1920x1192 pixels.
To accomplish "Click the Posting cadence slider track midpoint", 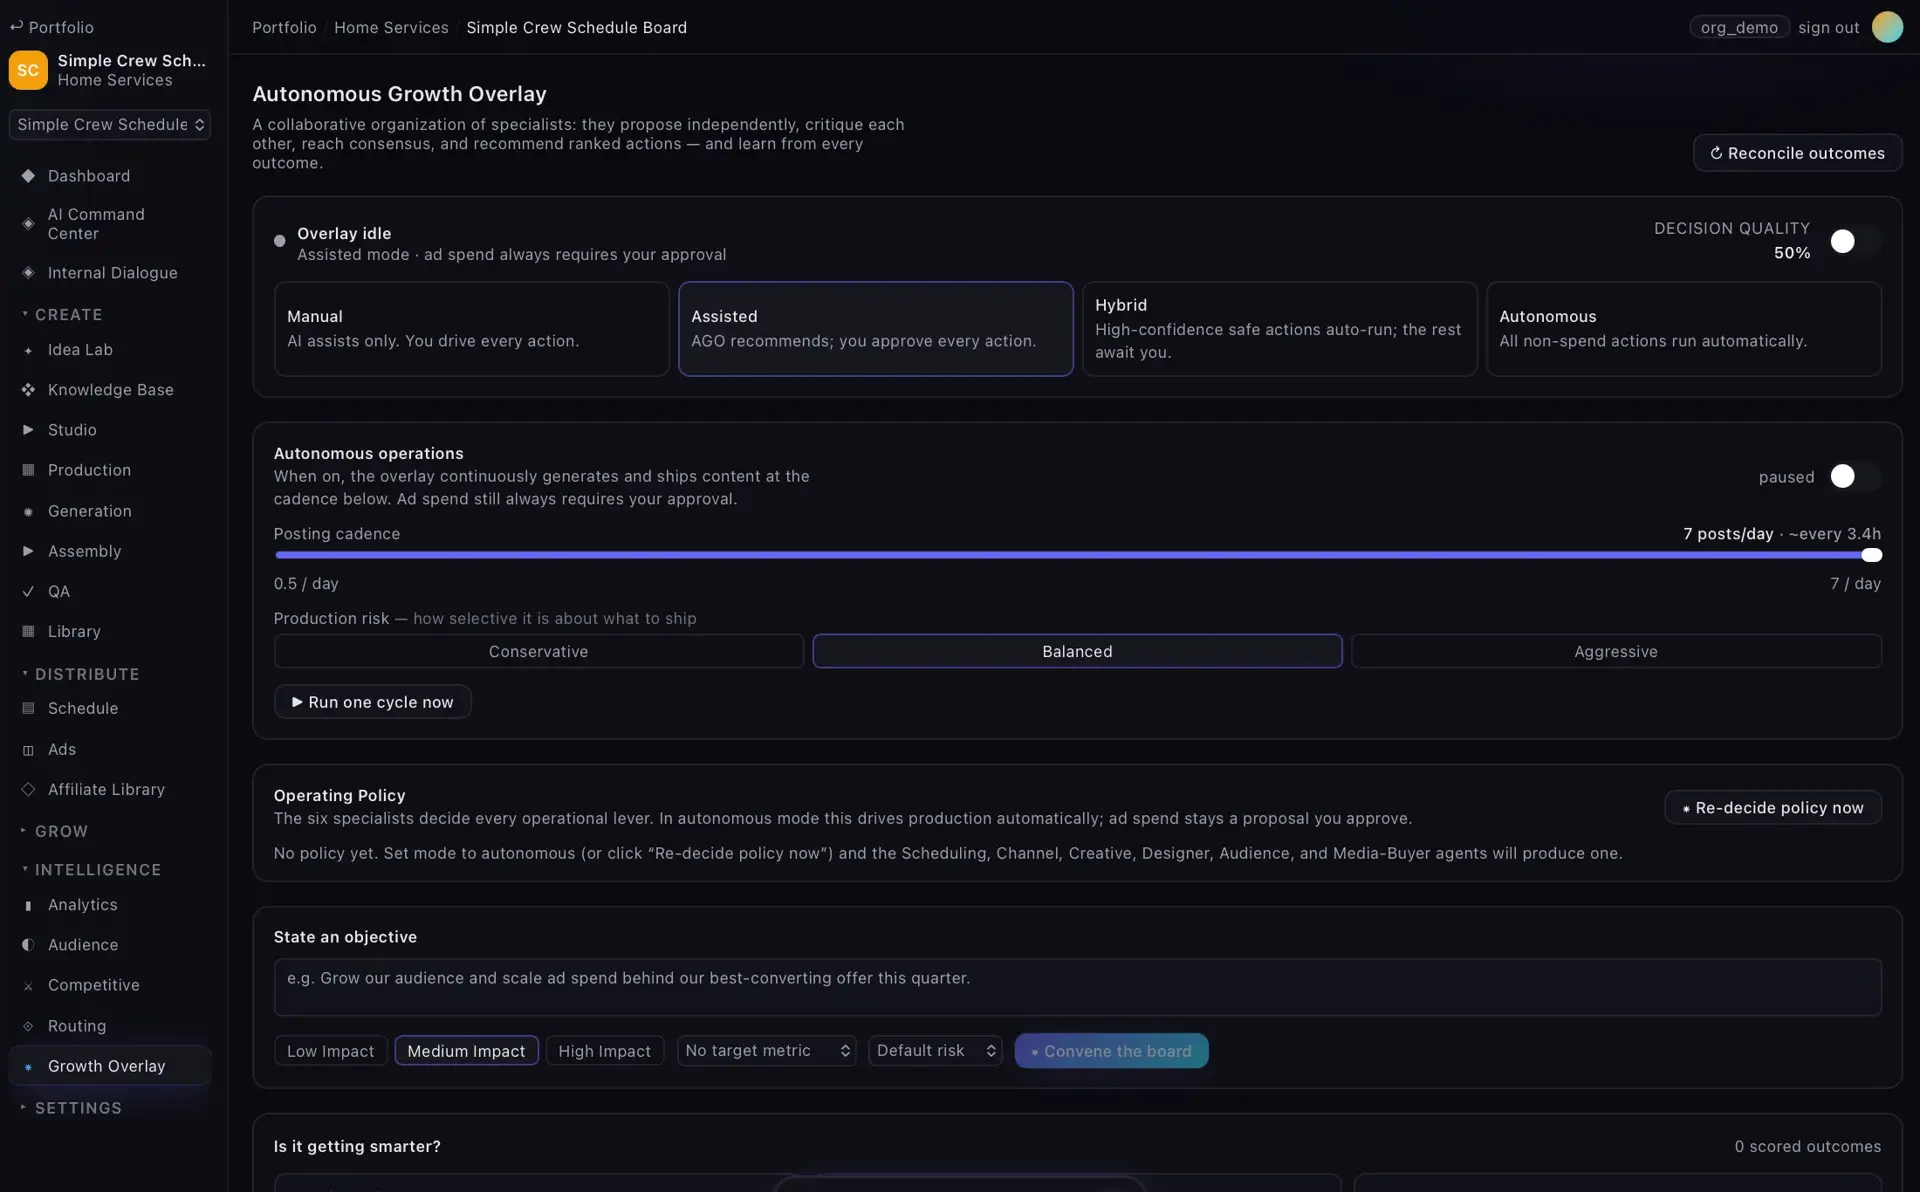I will 1077,555.
